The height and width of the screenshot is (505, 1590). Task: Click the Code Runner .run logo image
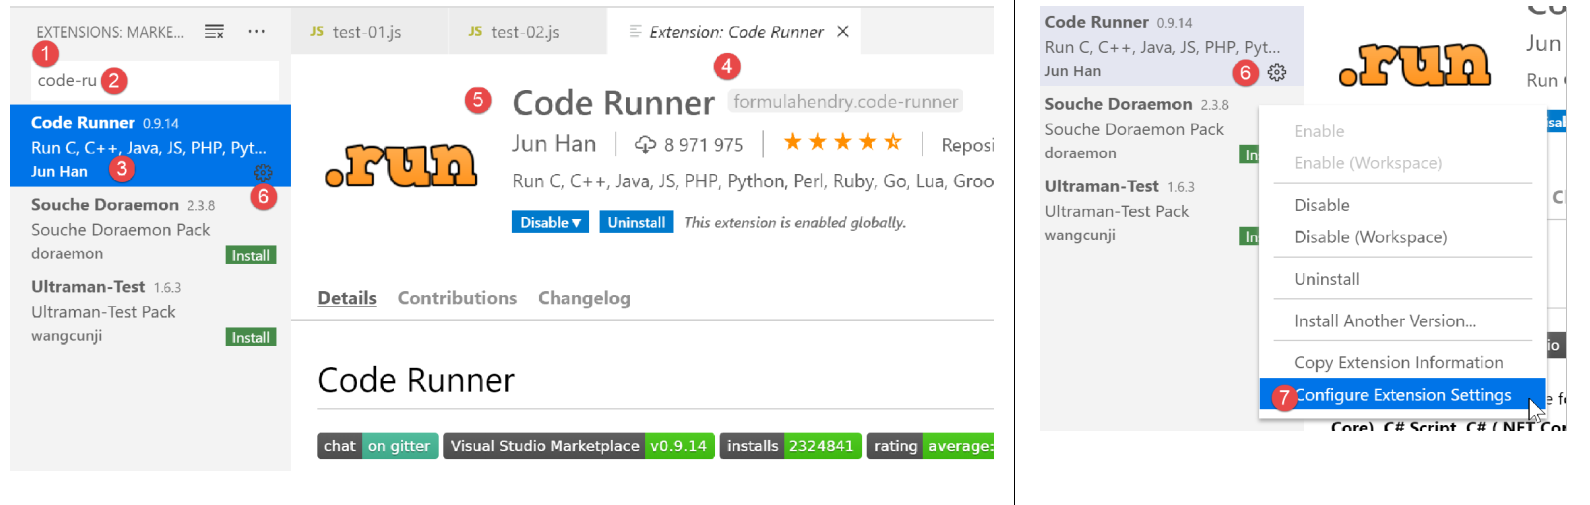click(x=401, y=165)
